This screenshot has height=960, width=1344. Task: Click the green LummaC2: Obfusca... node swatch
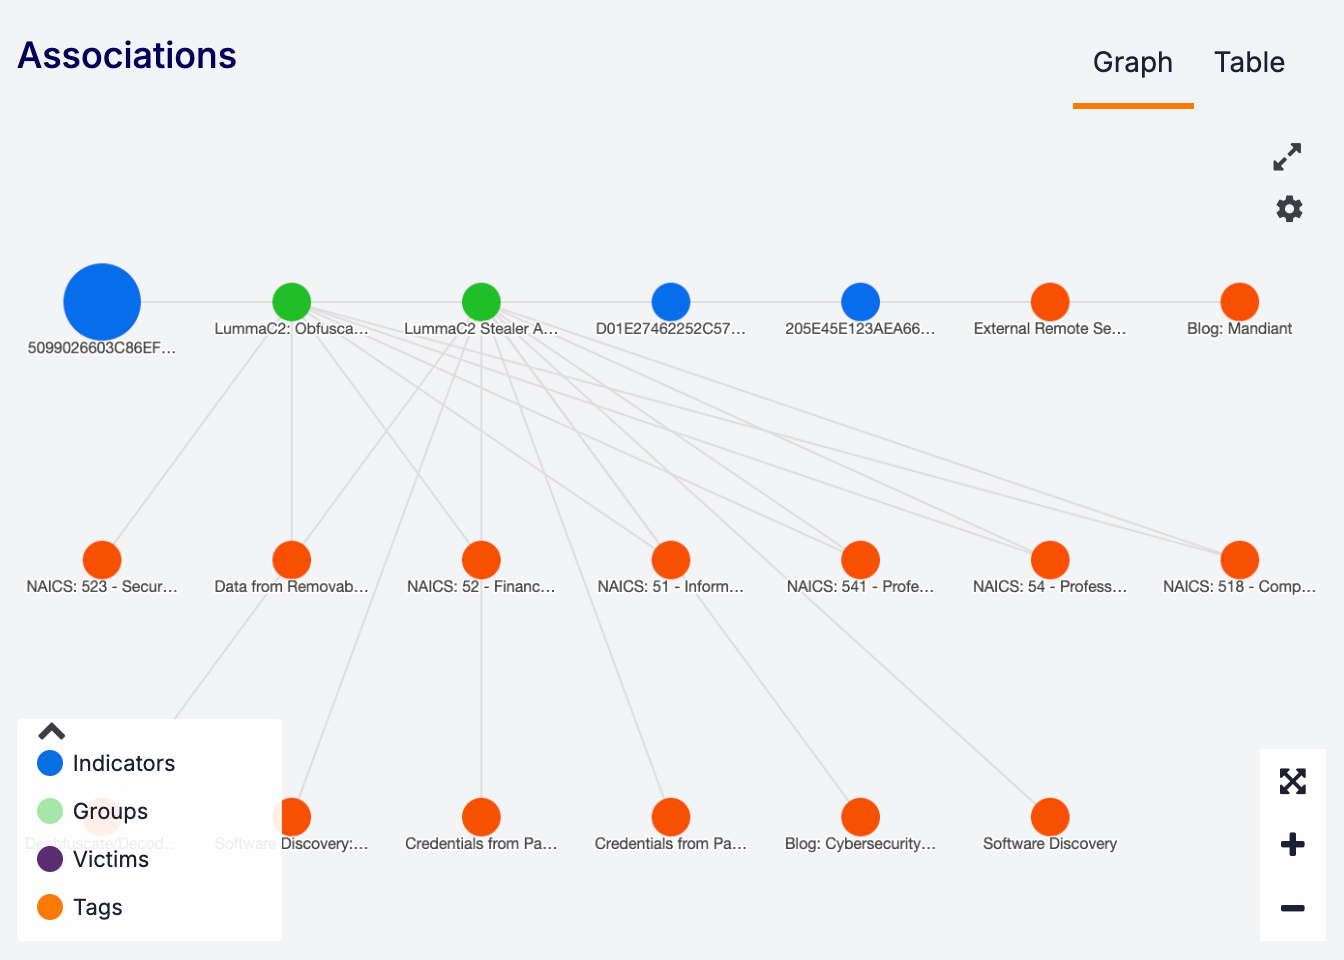pos(291,301)
